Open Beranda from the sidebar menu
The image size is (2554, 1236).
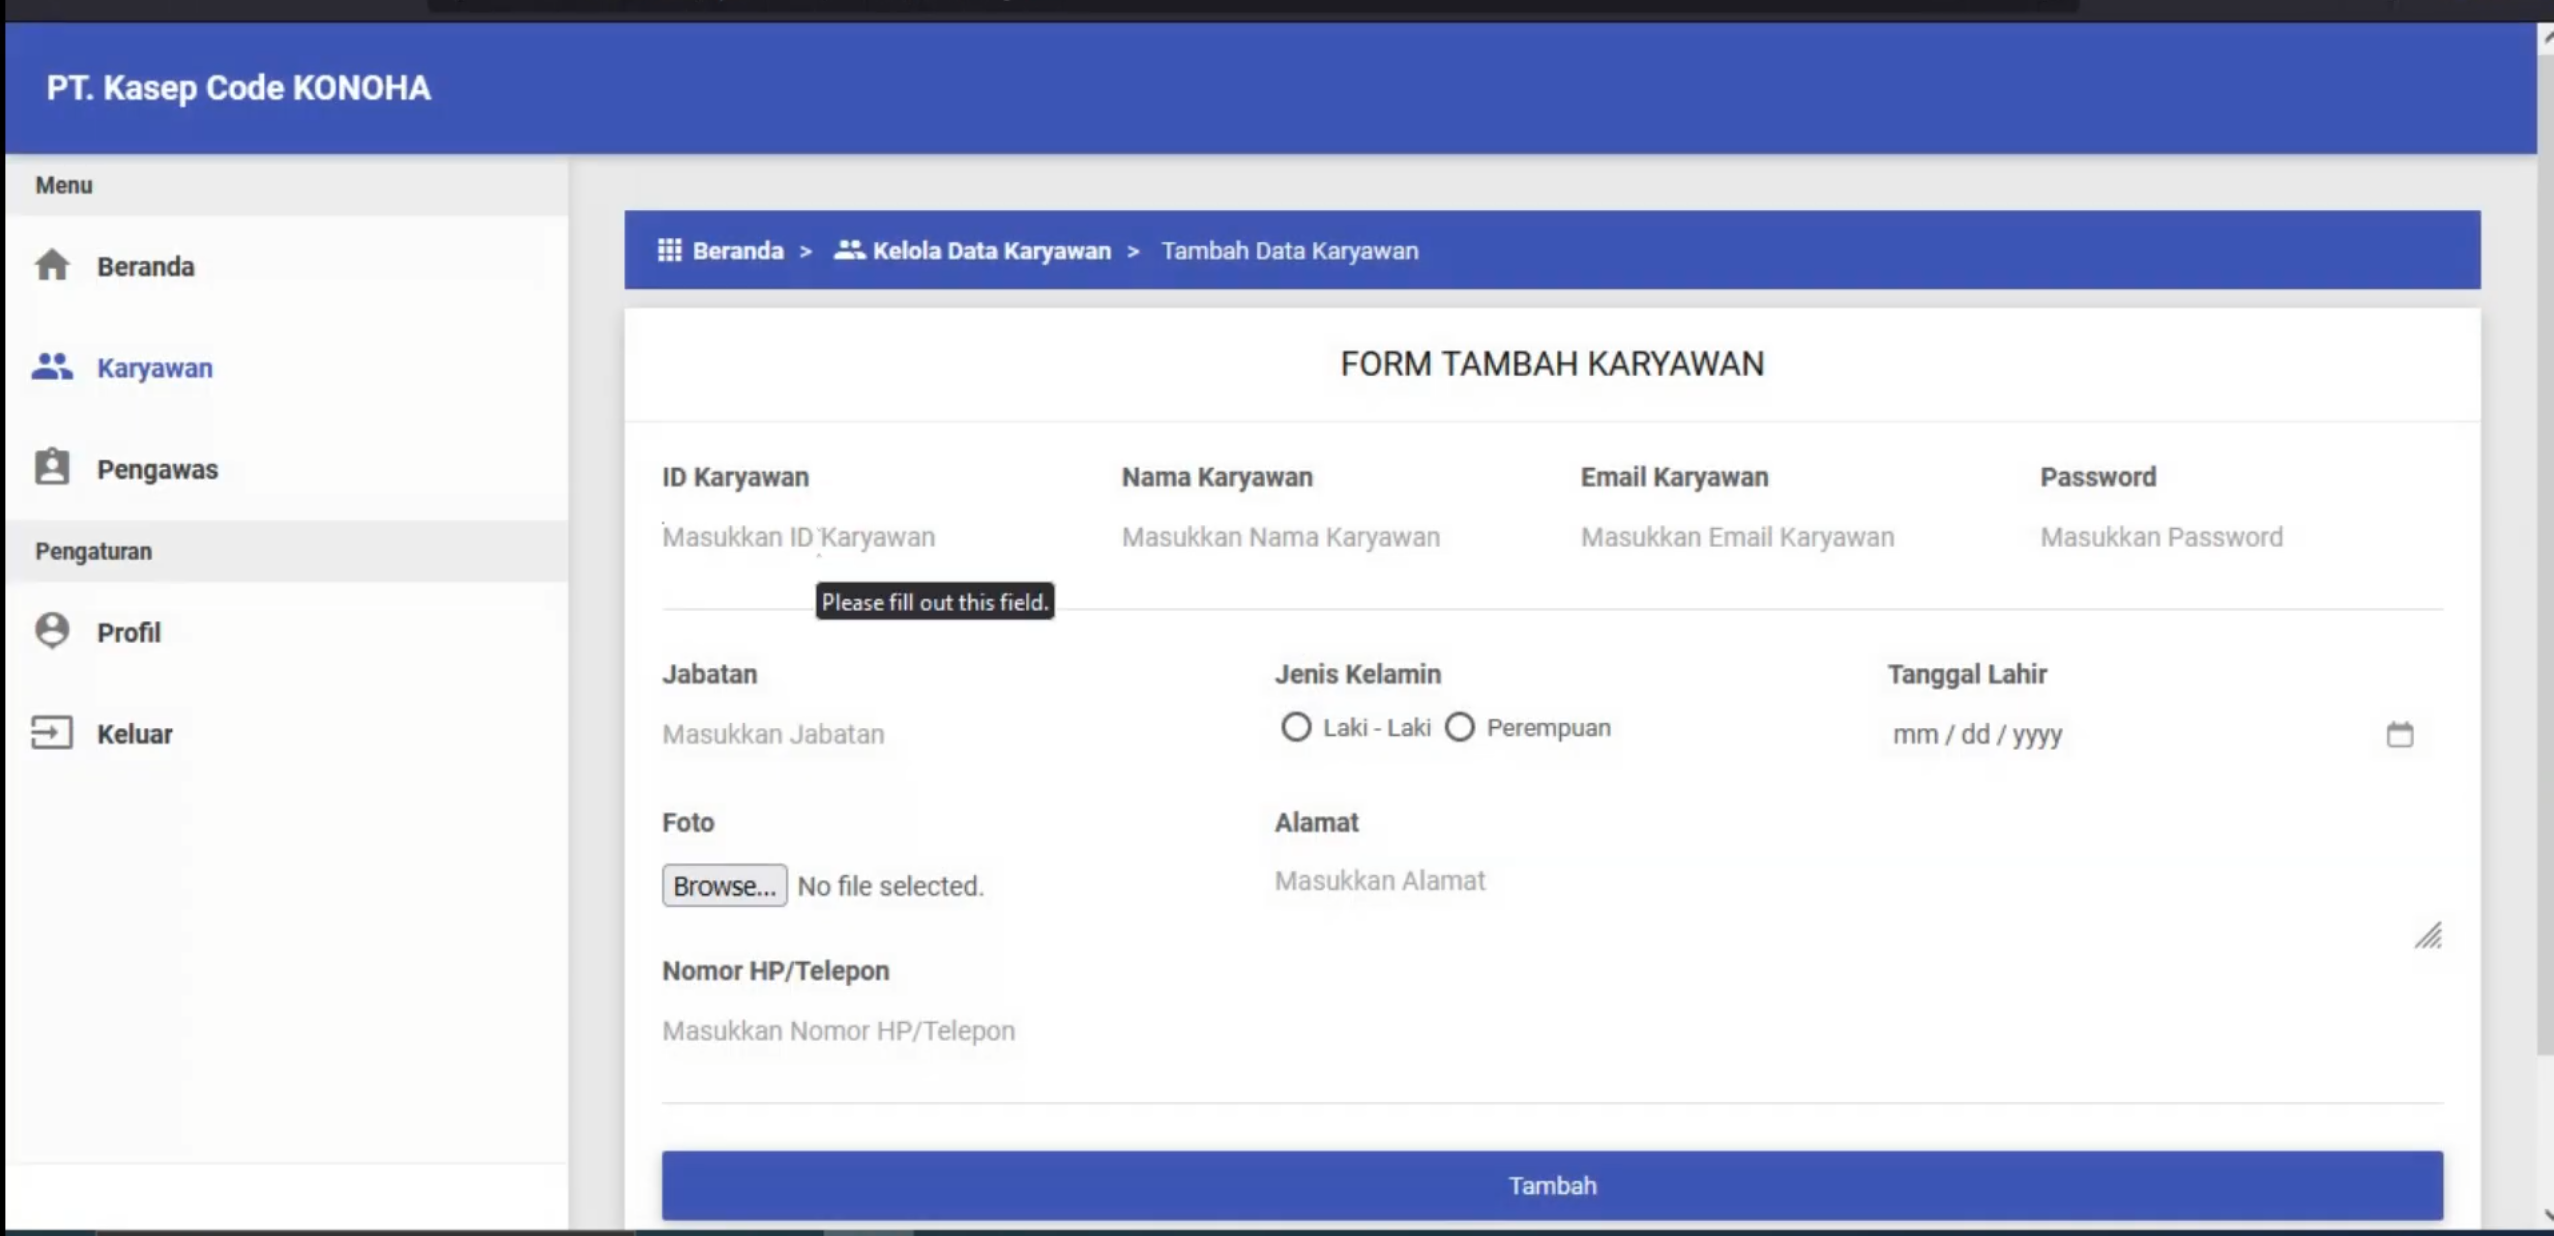pyautogui.click(x=286, y=266)
